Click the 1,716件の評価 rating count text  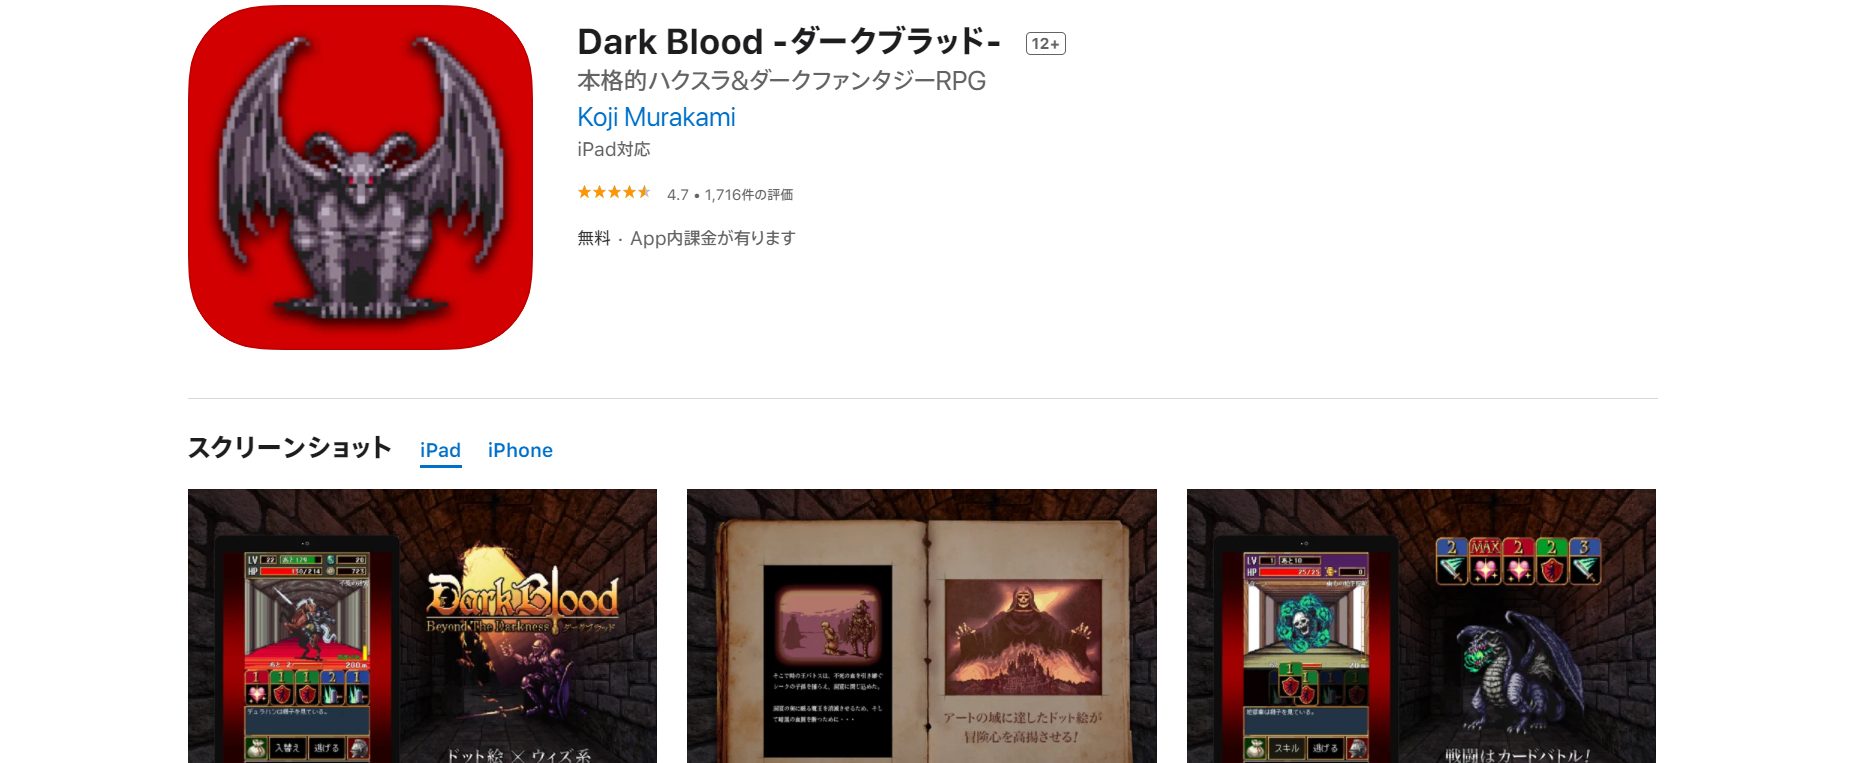point(749,194)
